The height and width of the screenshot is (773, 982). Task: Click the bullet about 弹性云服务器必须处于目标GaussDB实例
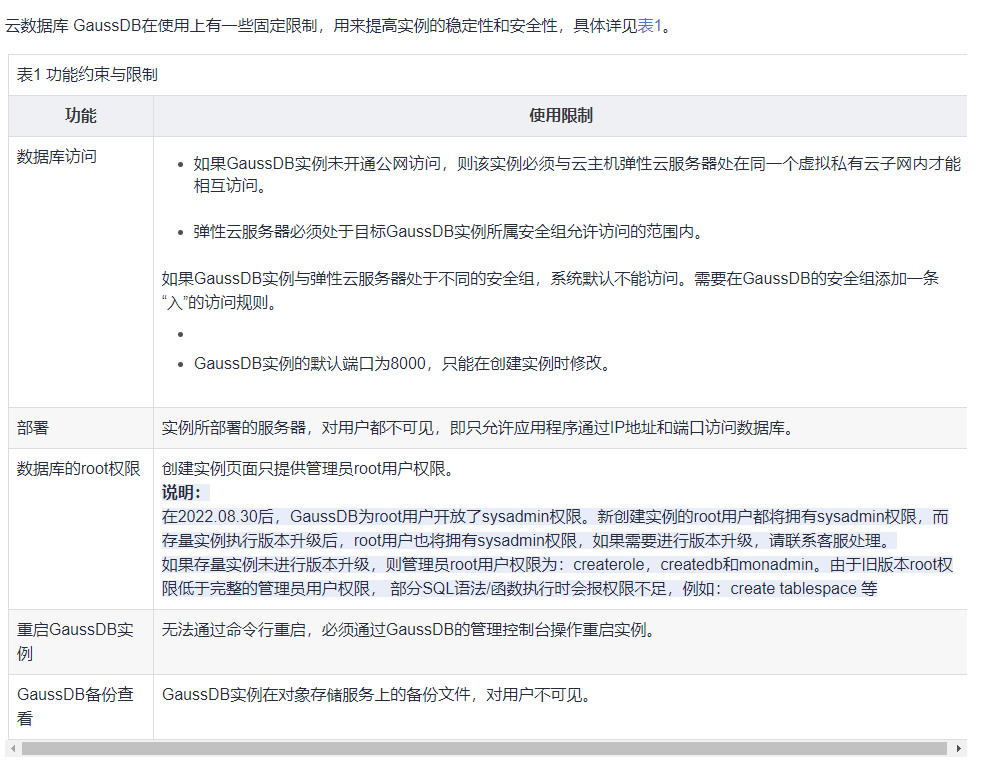pos(449,232)
